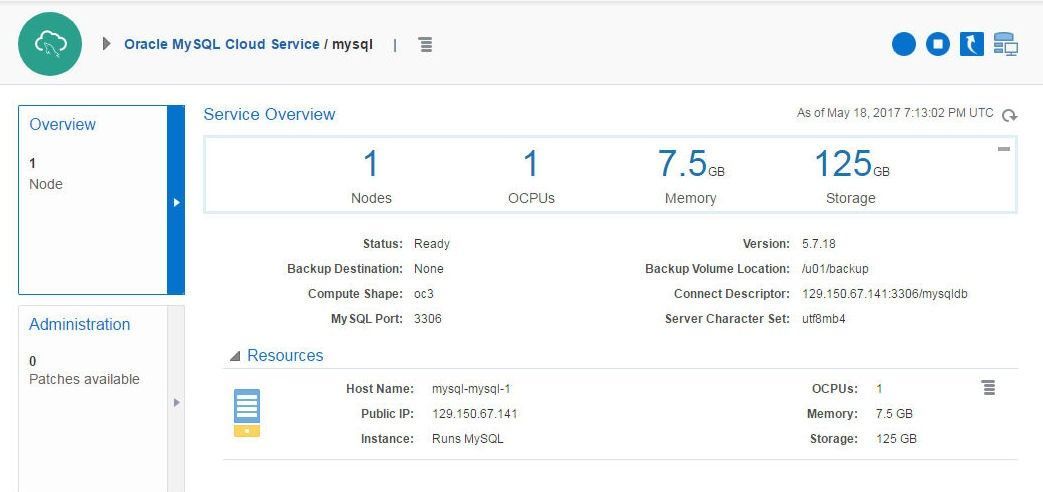Screen dimensions: 1043x492
Task: Click the Resources heading
Action: coord(285,355)
